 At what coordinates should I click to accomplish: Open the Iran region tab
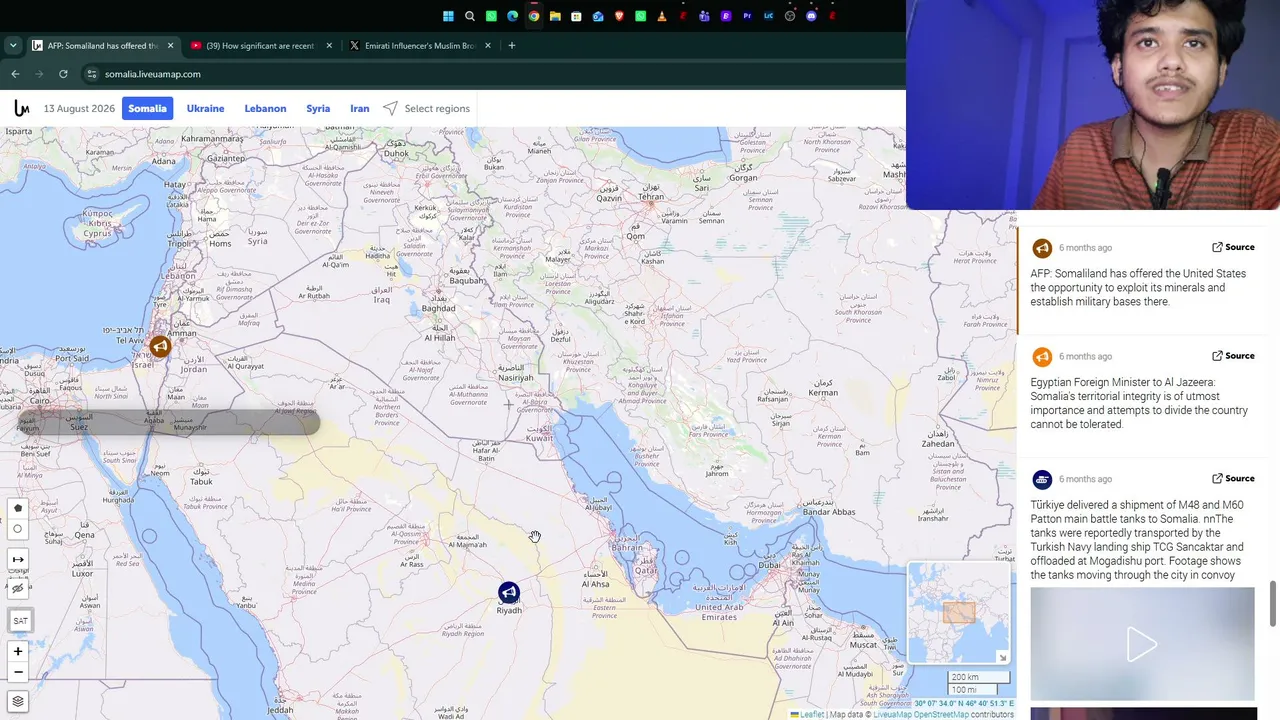(360, 108)
